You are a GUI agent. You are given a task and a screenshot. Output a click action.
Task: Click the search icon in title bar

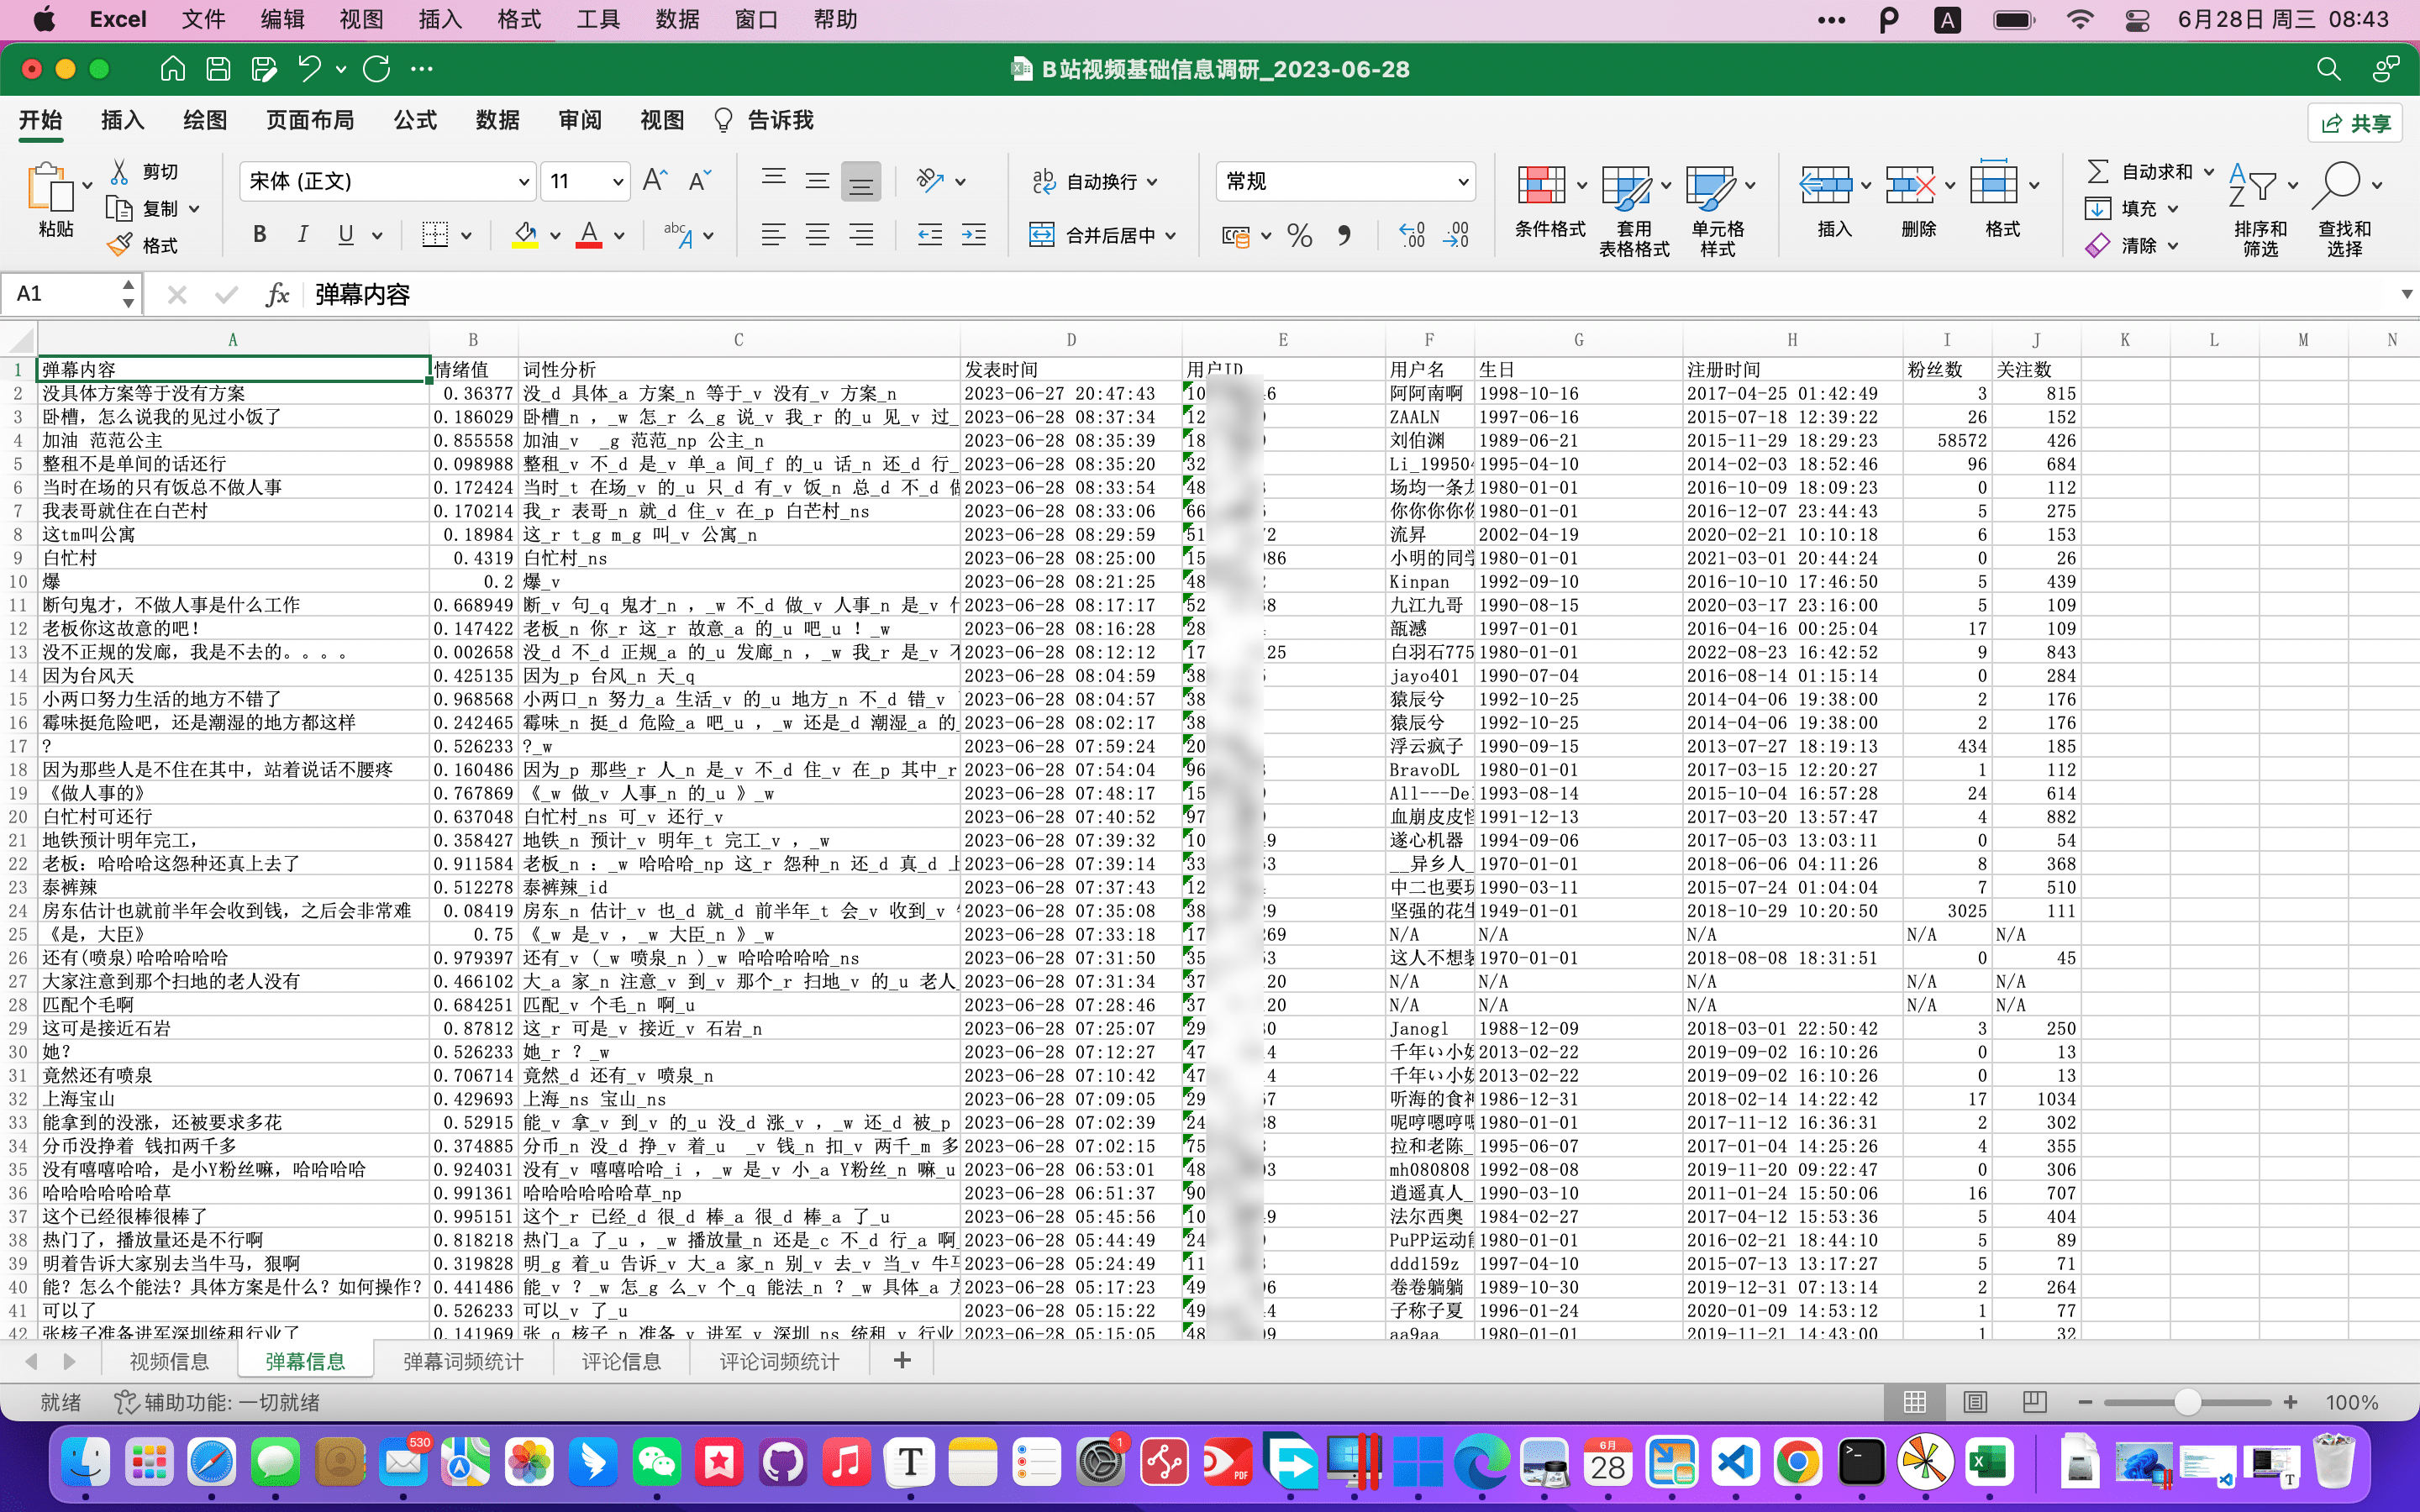[2328, 69]
